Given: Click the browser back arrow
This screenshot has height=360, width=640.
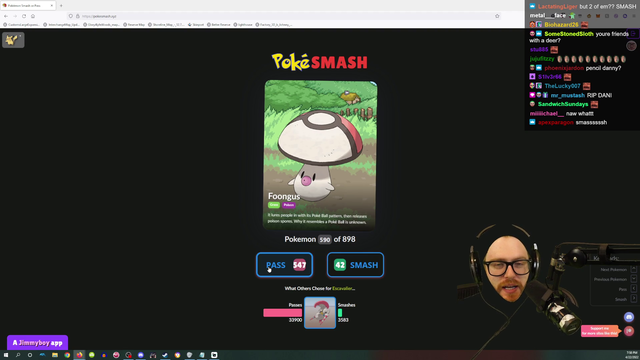Looking at the screenshot, I should [x=6, y=16].
